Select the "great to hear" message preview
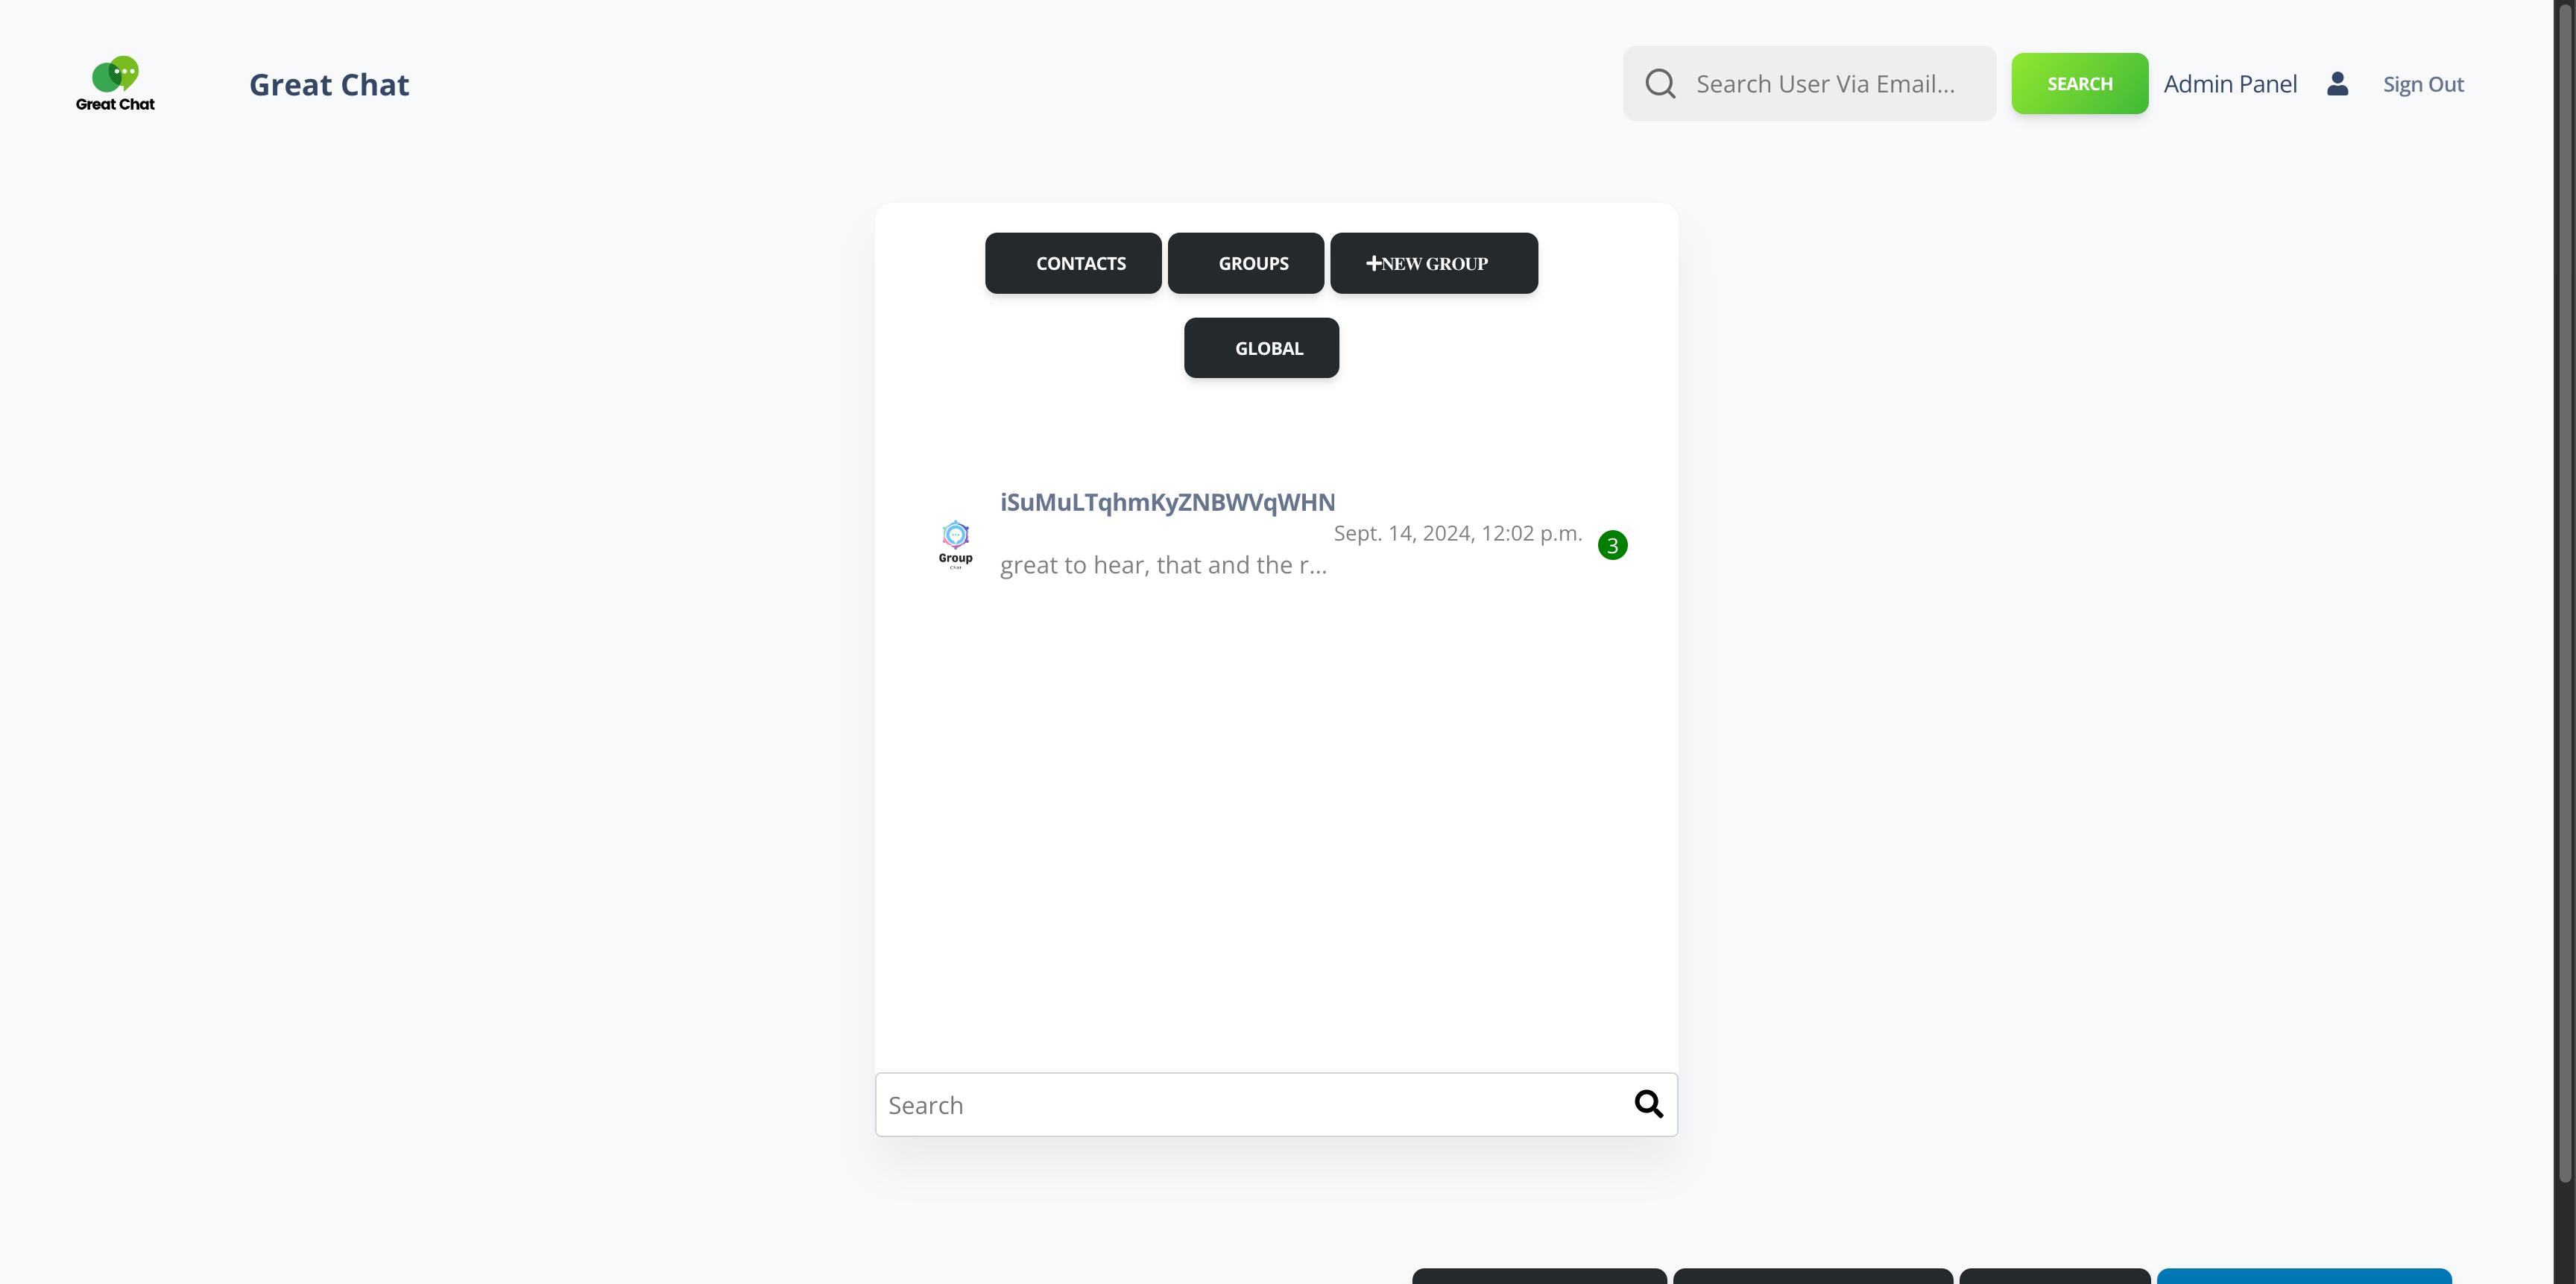2576x1284 pixels. click(x=1163, y=565)
